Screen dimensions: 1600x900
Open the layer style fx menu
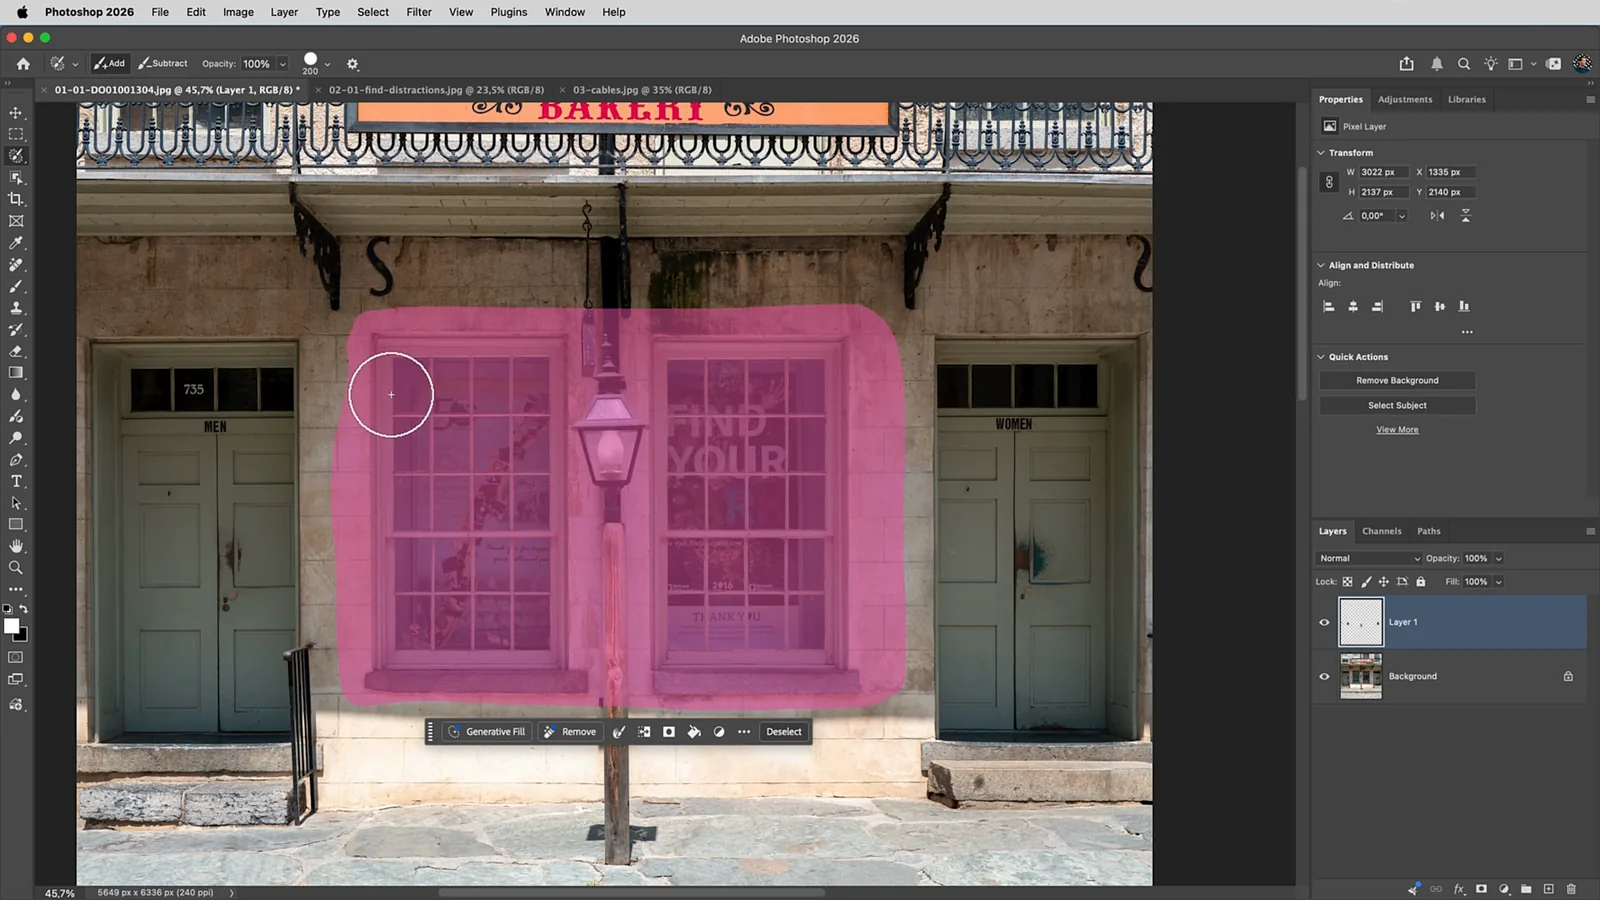(x=1459, y=889)
